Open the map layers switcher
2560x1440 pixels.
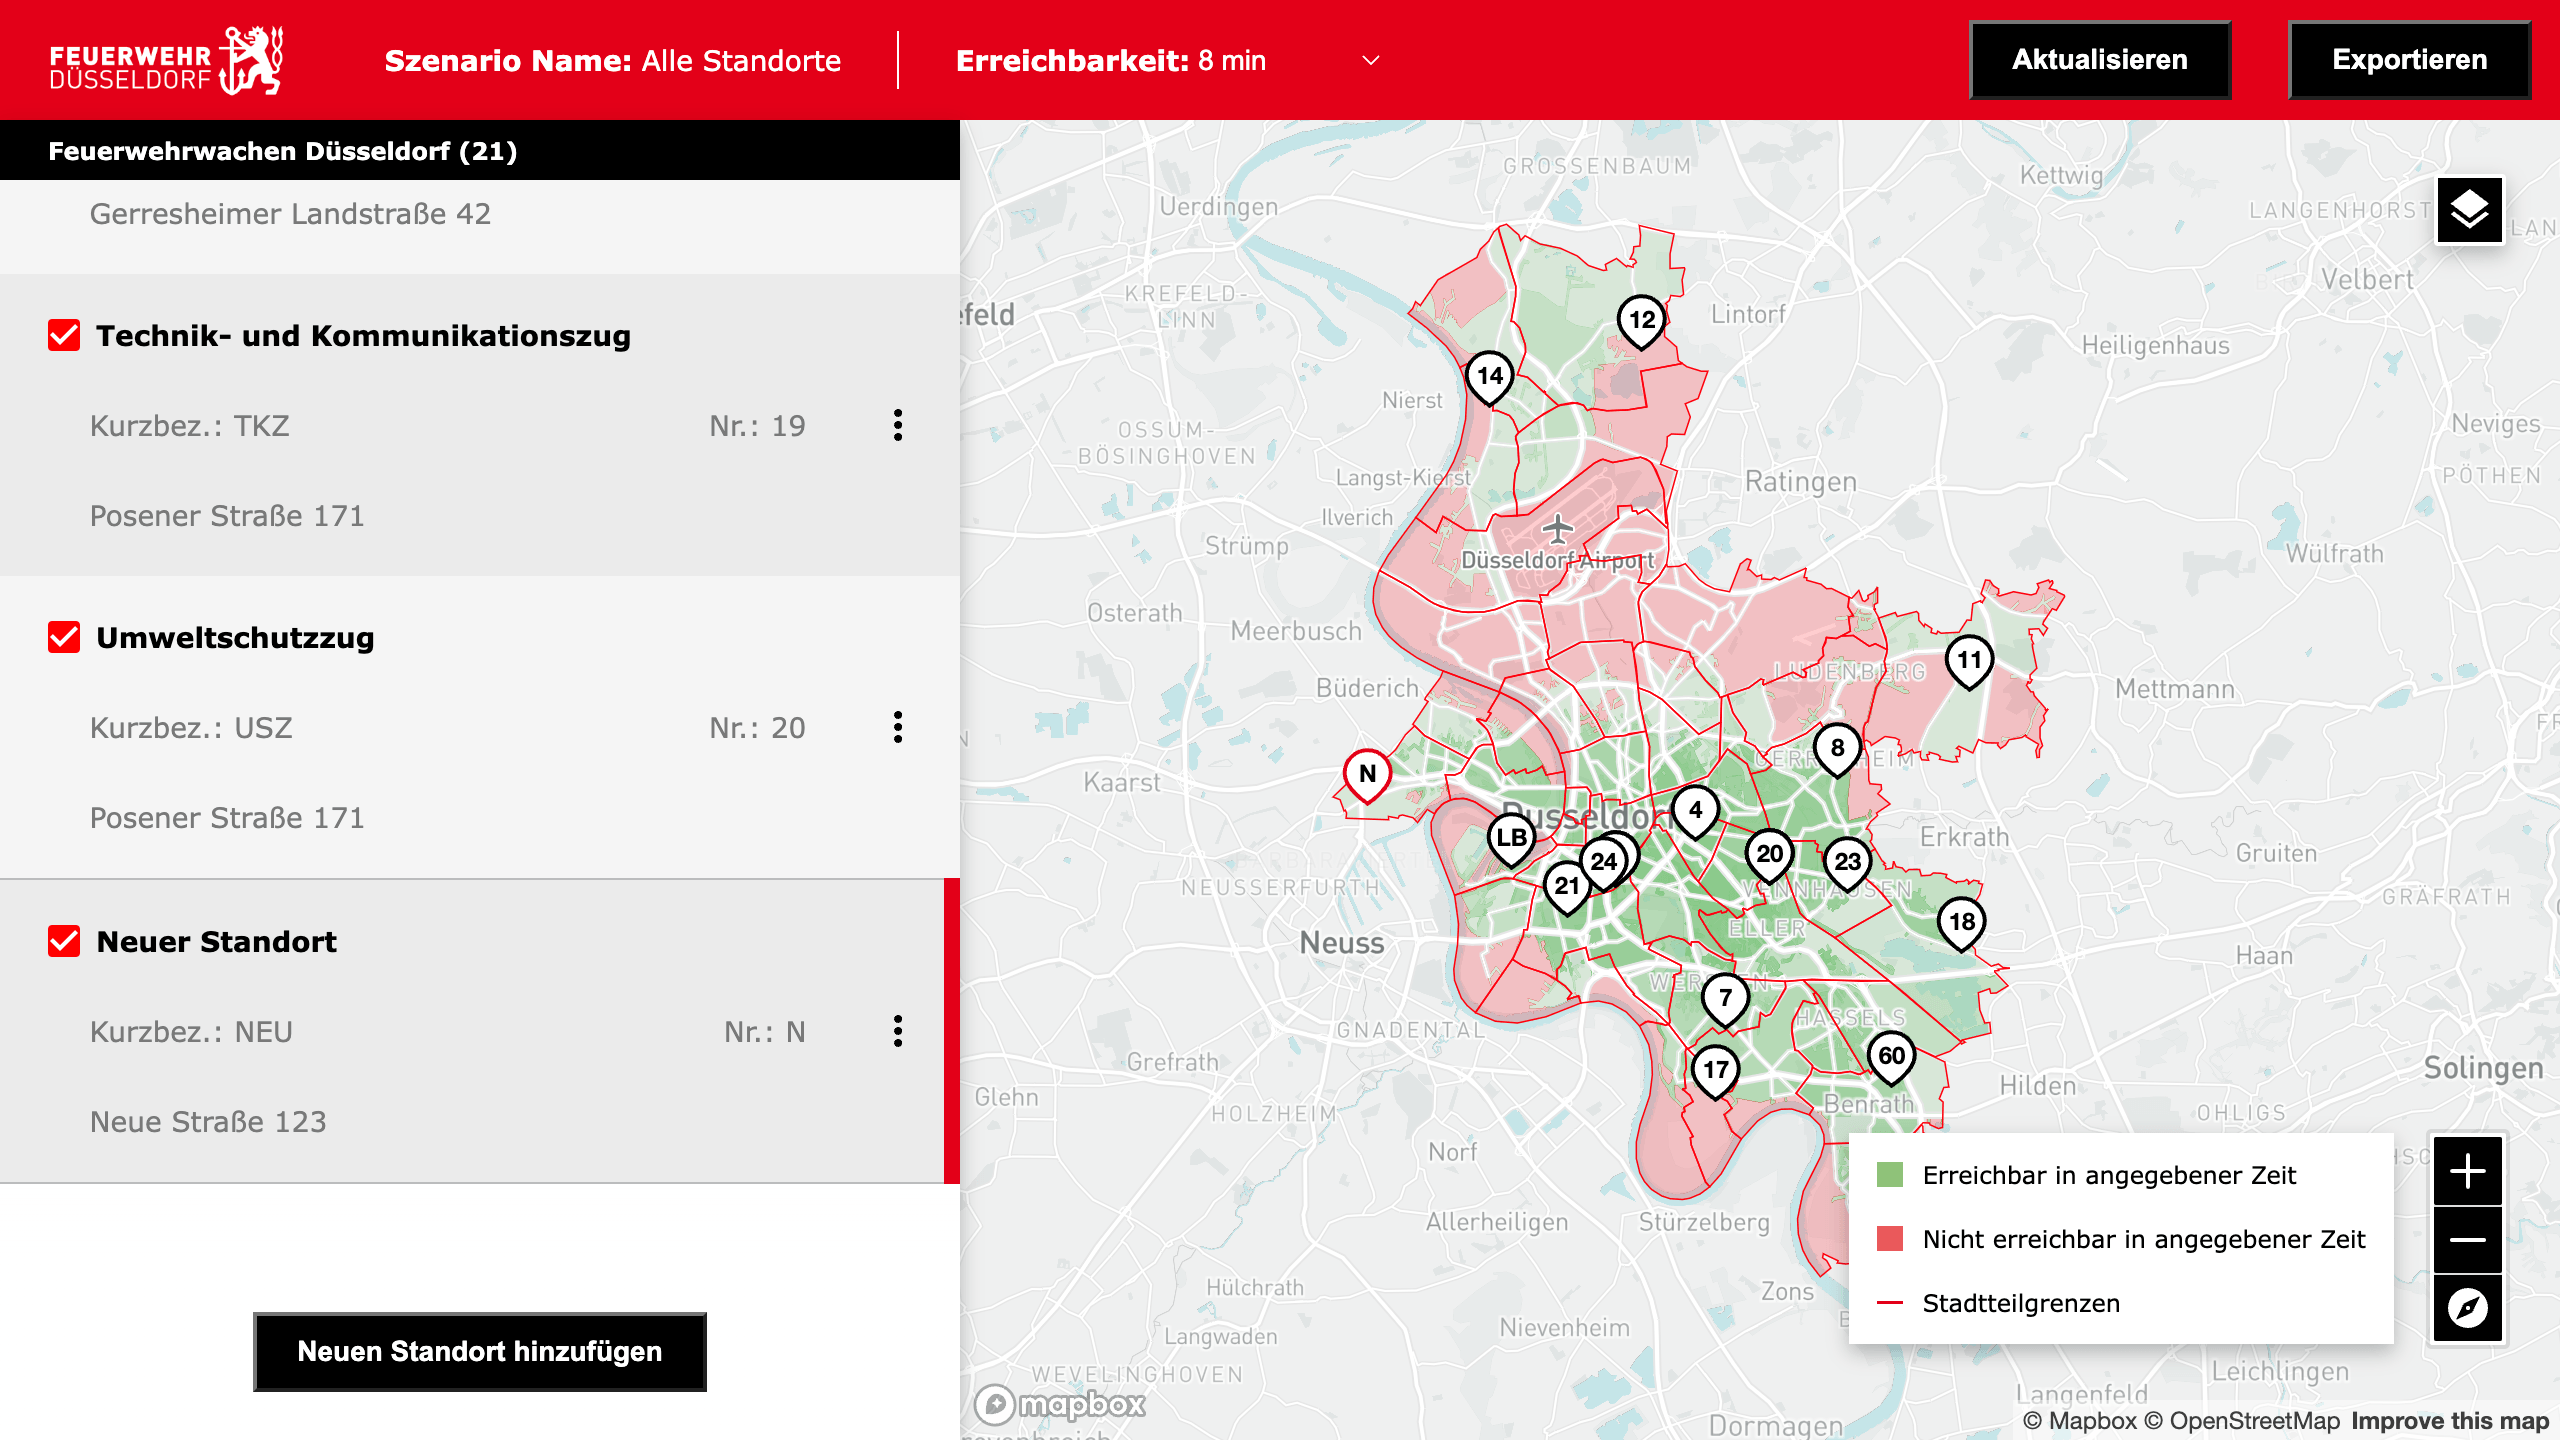2469,211
